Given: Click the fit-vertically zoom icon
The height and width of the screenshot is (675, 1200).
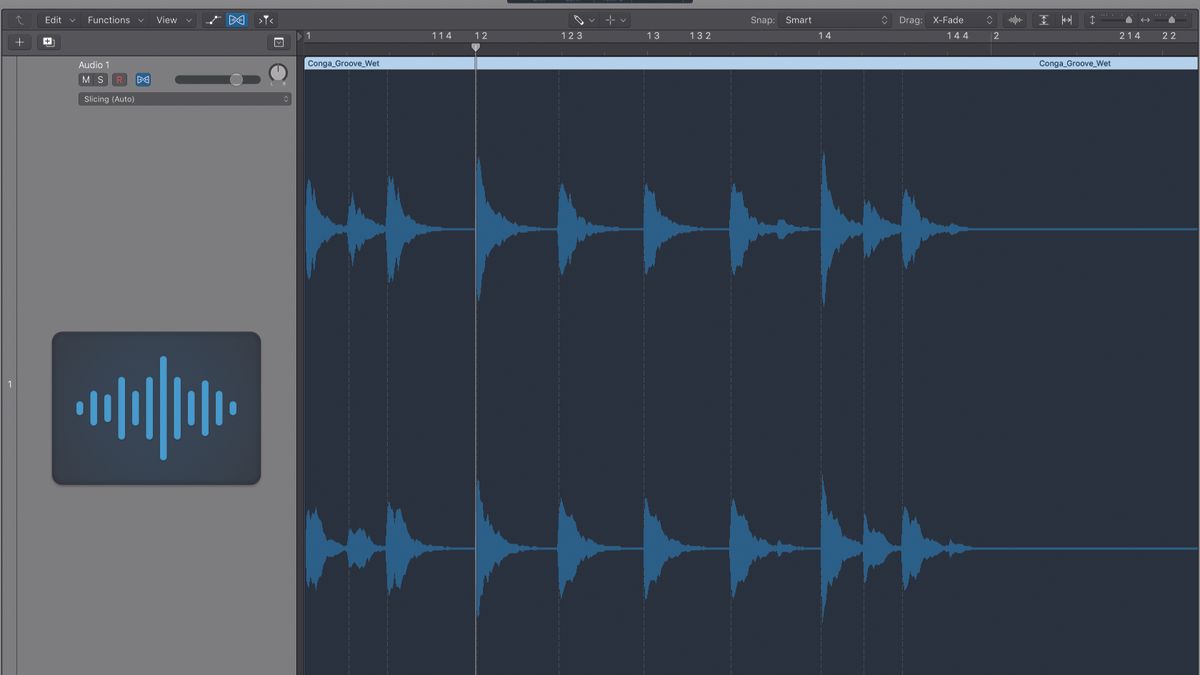Looking at the screenshot, I should tap(1044, 19).
